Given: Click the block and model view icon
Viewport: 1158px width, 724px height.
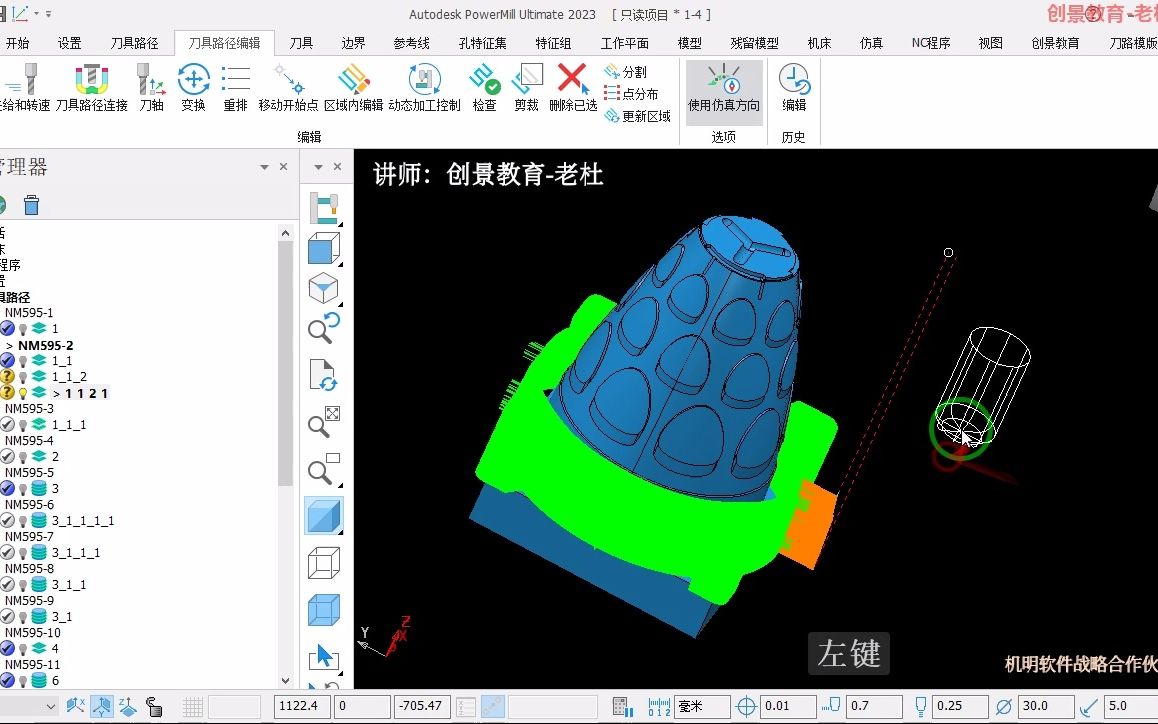Looking at the screenshot, I should [x=323, y=208].
